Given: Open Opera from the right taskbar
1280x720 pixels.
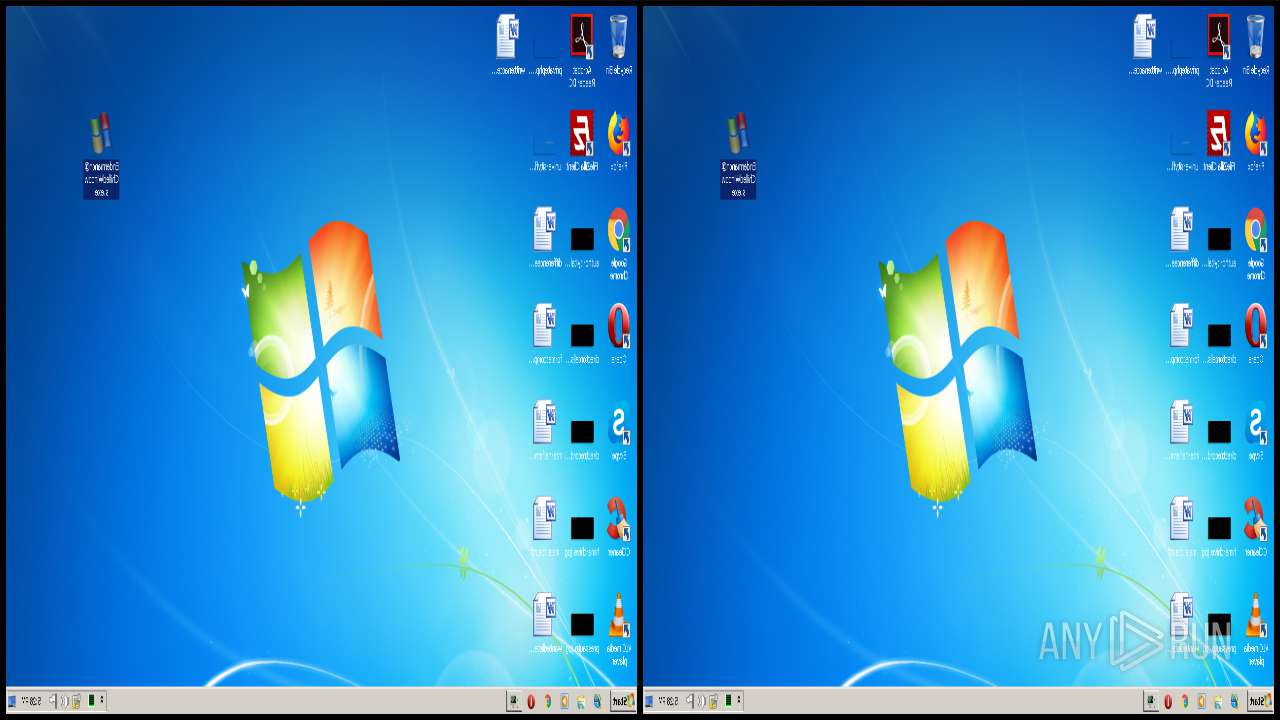Looking at the screenshot, I should coord(1168,702).
